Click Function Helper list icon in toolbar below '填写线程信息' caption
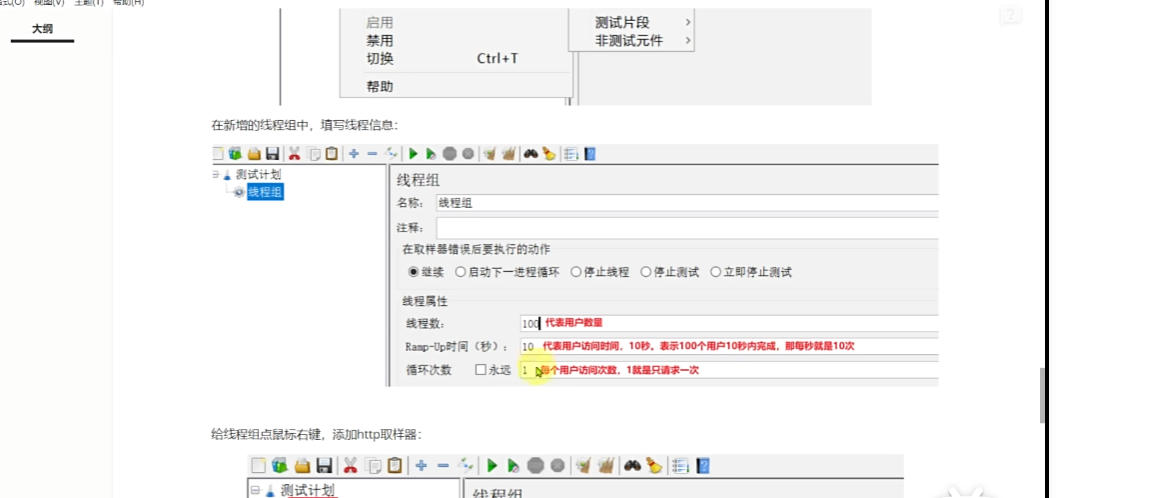1175x498 pixels. coord(570,154)
